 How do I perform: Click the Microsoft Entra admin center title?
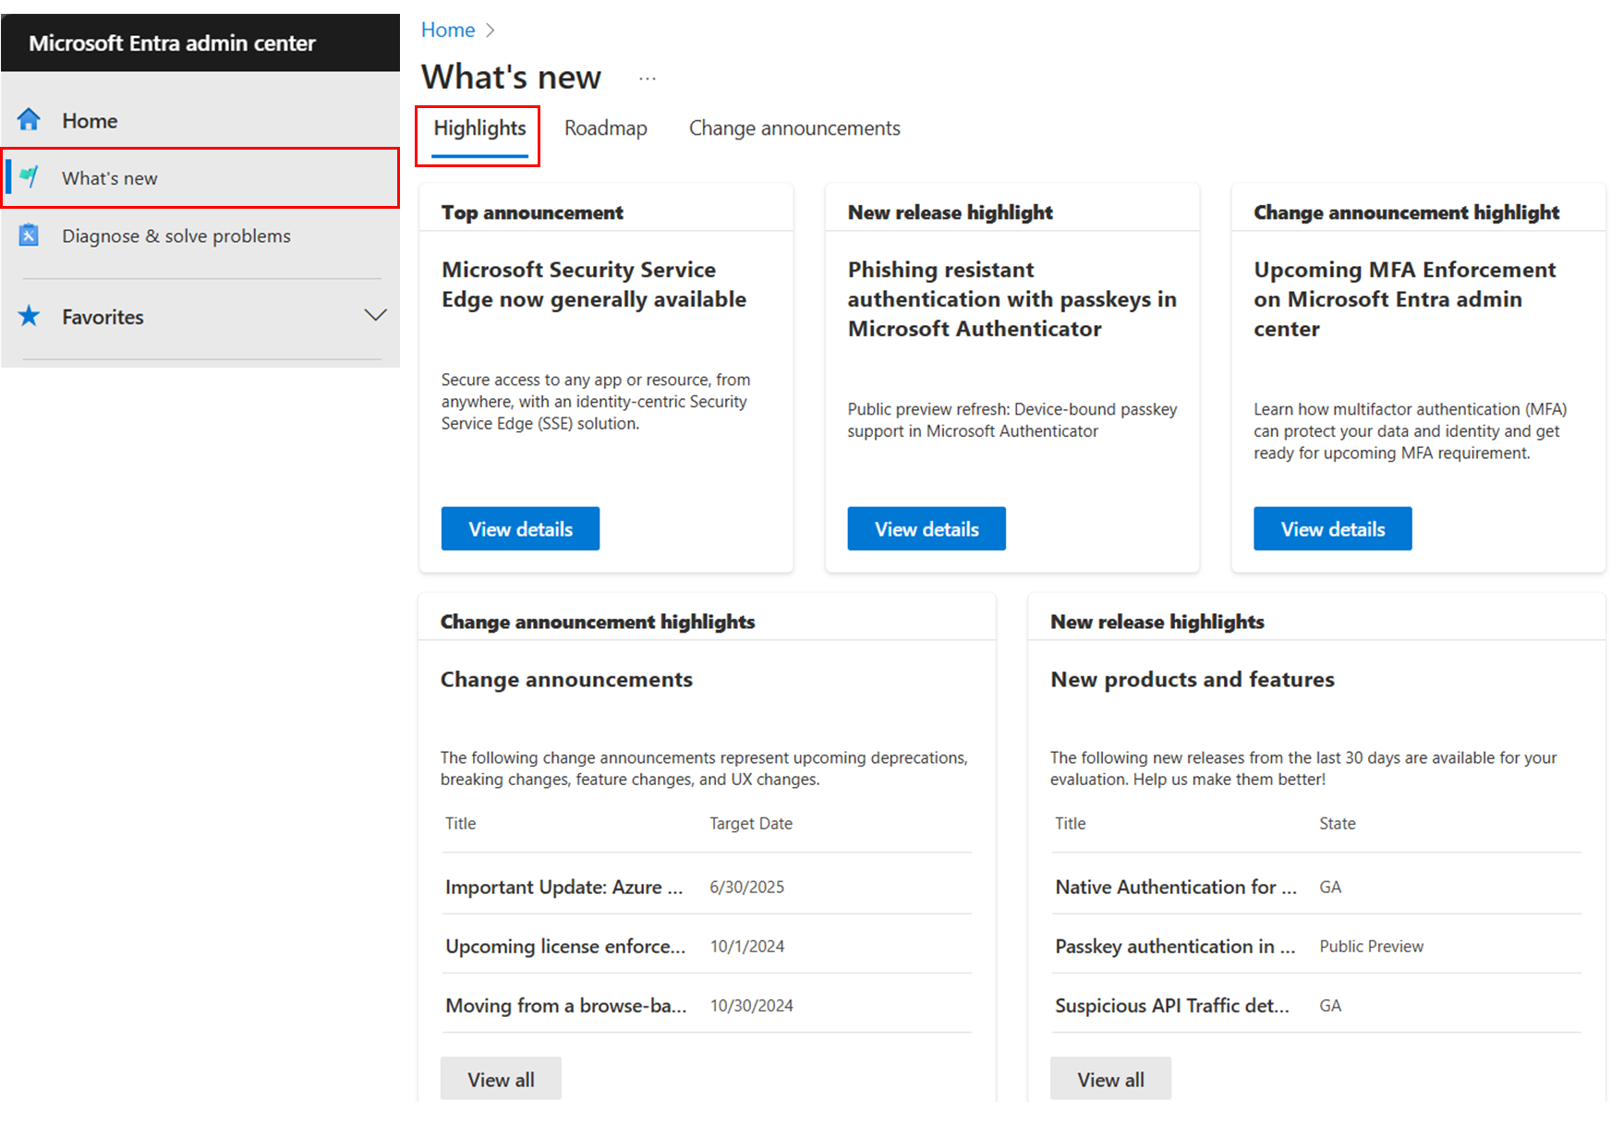click(172, 43)
